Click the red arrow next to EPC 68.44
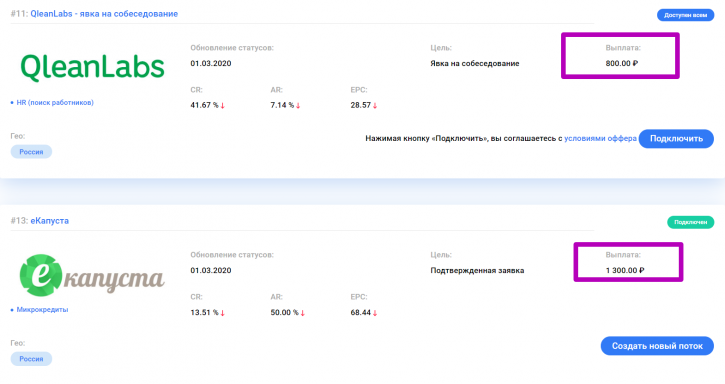 [375, 313]
